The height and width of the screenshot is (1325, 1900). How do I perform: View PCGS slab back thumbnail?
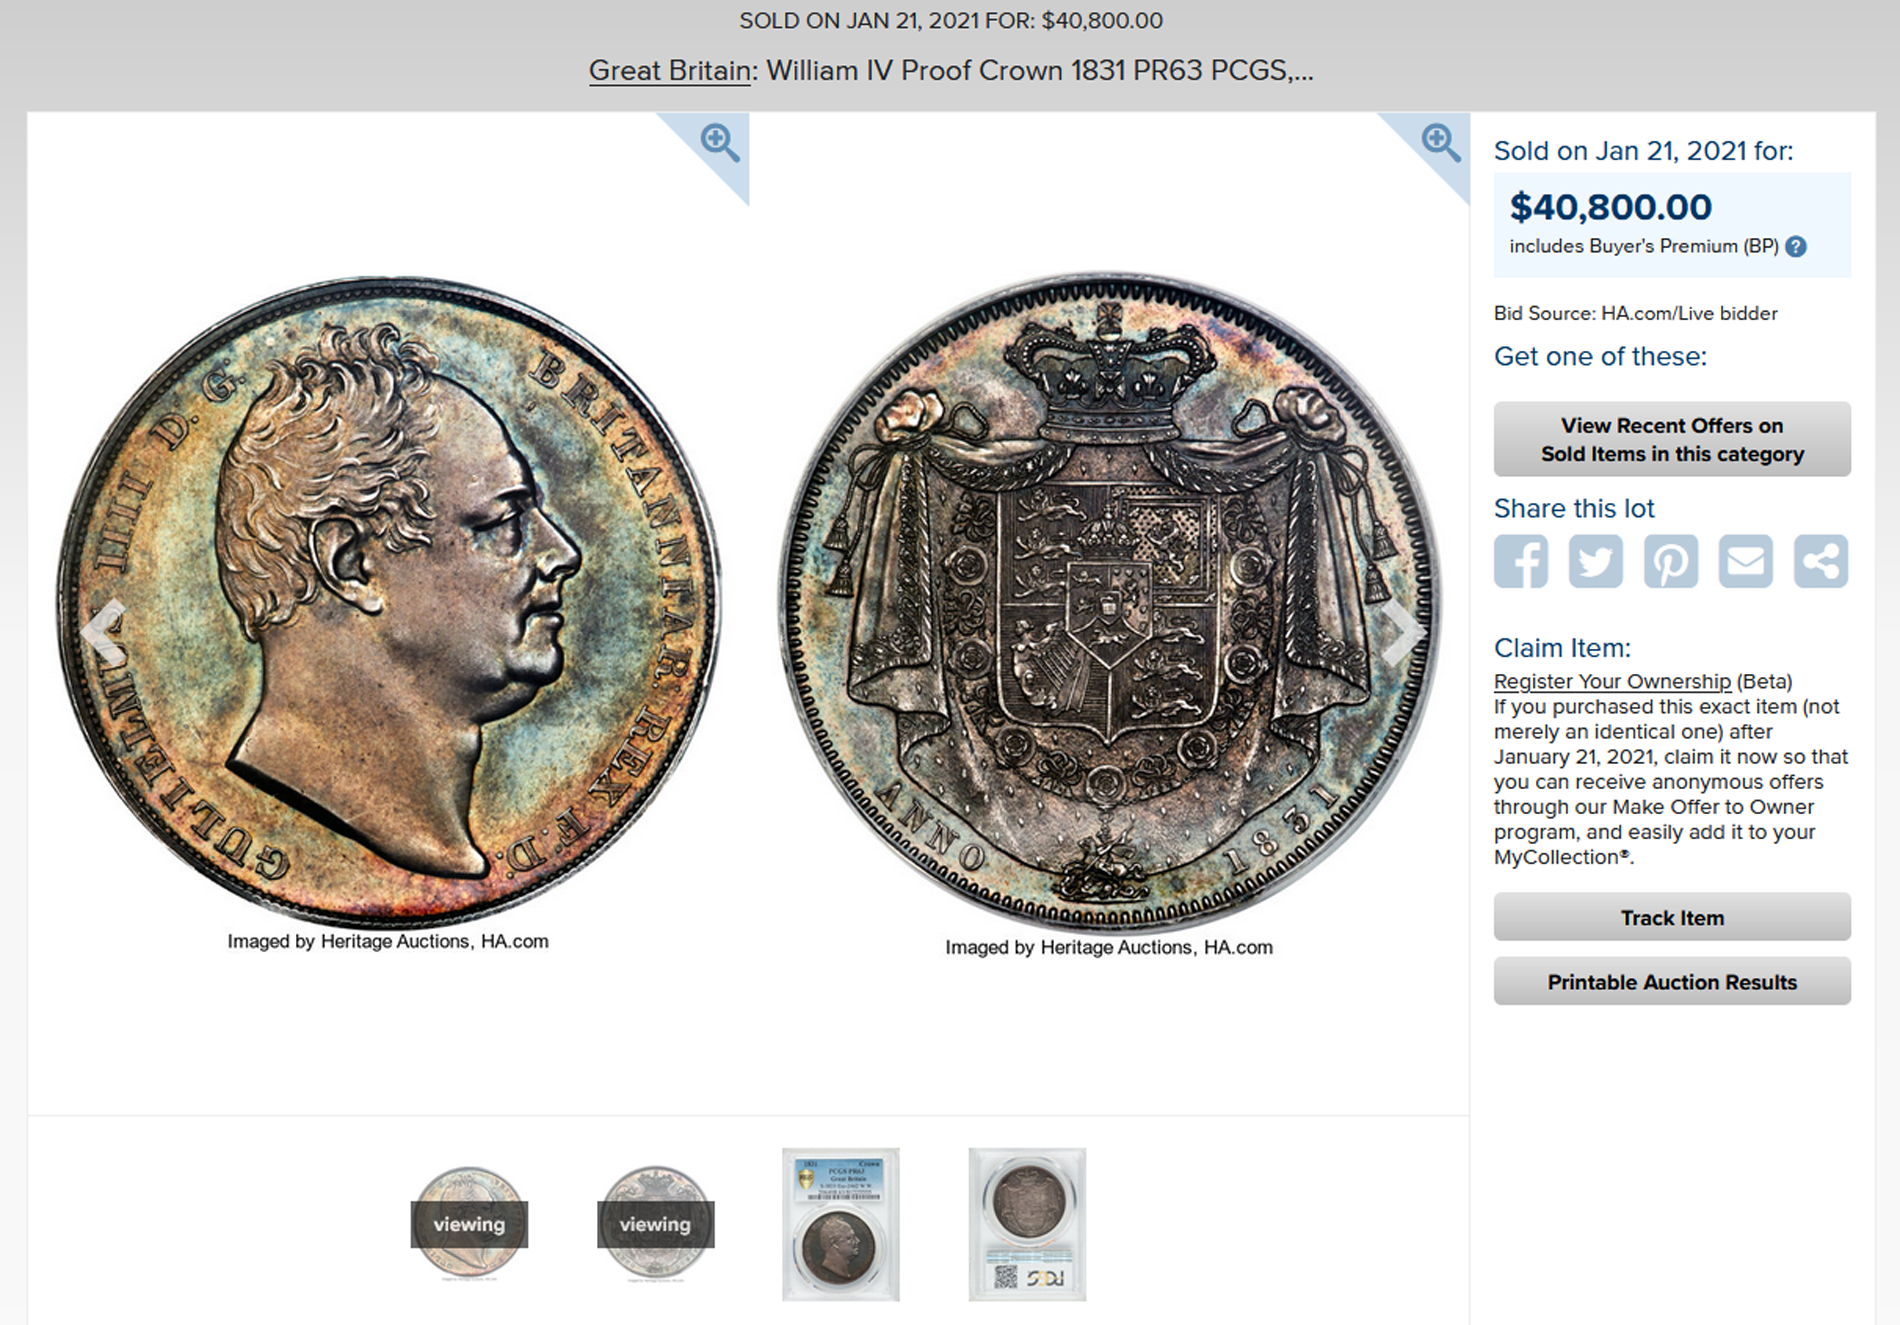click(x=1027, y=1224)
